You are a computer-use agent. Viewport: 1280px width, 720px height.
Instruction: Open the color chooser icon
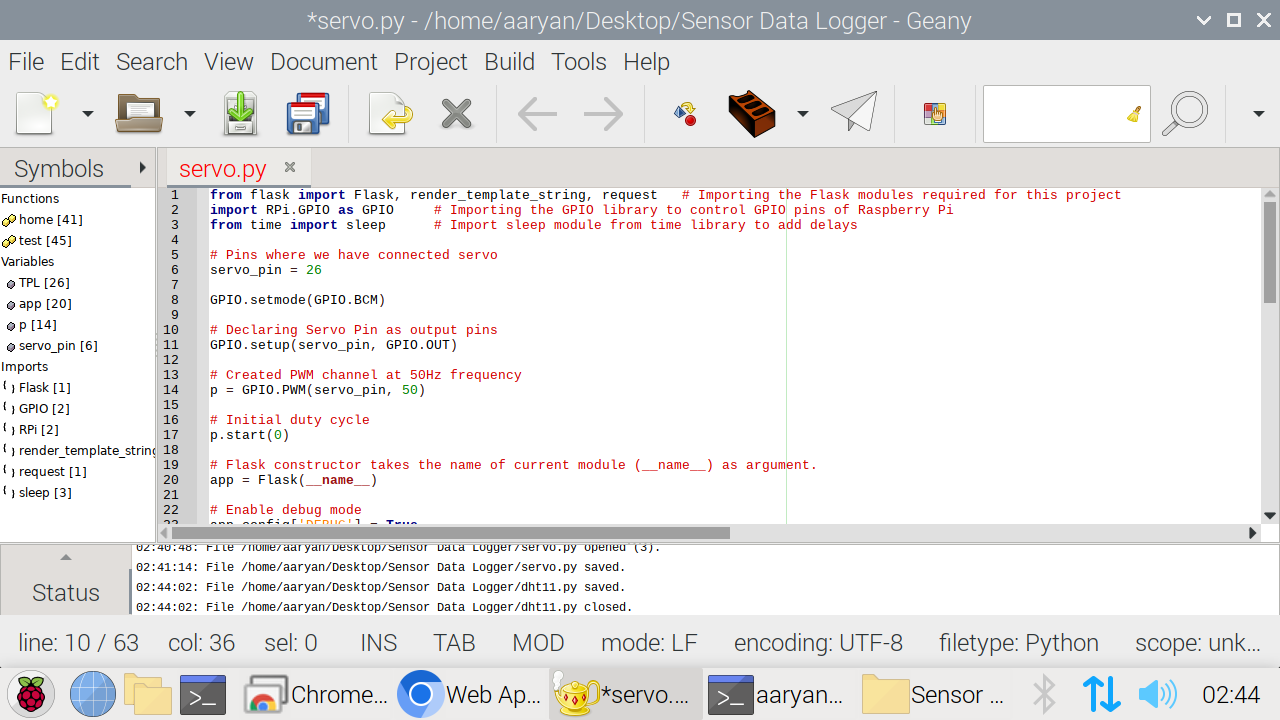[935, 113]
